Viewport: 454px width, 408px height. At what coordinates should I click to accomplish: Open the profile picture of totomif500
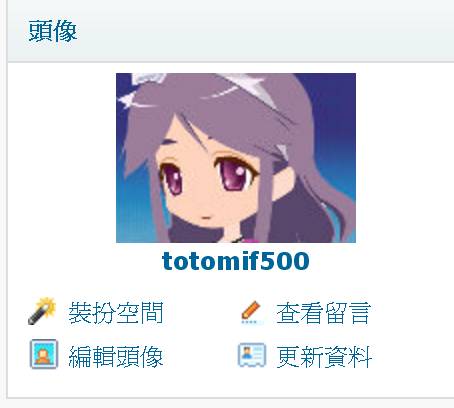coord(236,158)
